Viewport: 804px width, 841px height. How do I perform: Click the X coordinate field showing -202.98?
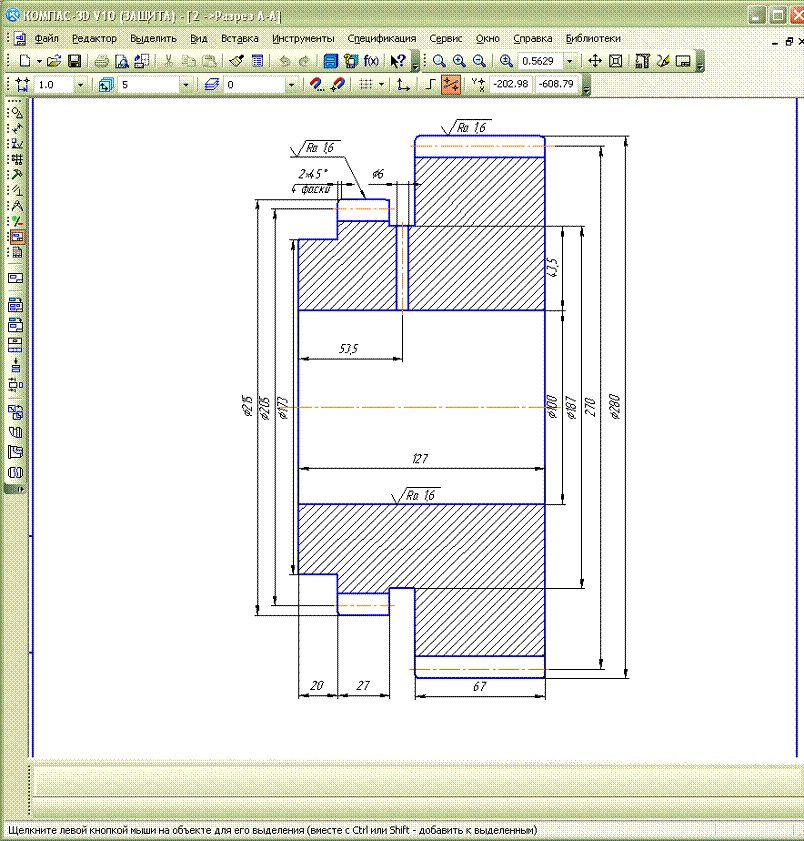(x=509, y=85)
